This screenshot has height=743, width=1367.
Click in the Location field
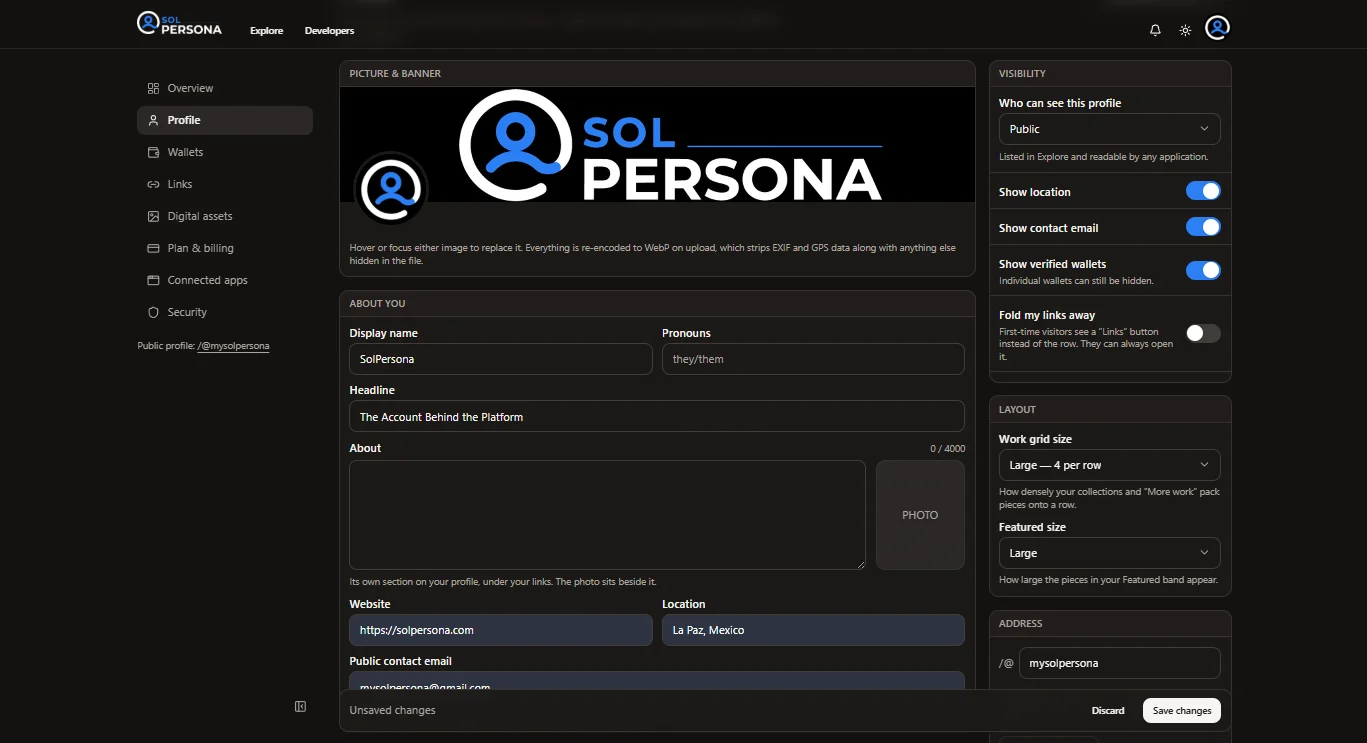pos(813,630)
